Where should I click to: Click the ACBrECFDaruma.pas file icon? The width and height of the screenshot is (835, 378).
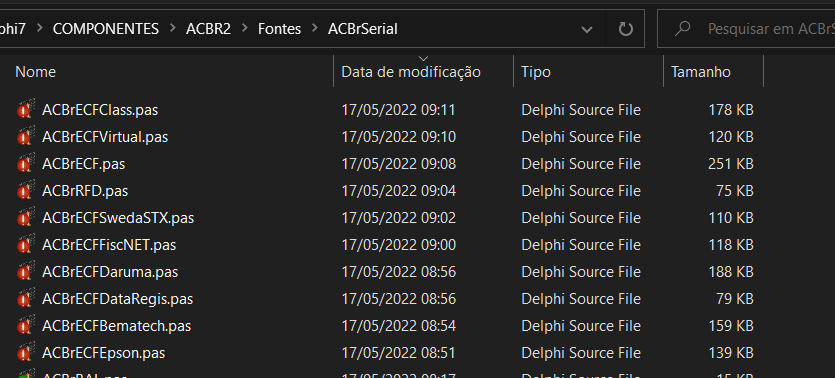pos(26,272)
